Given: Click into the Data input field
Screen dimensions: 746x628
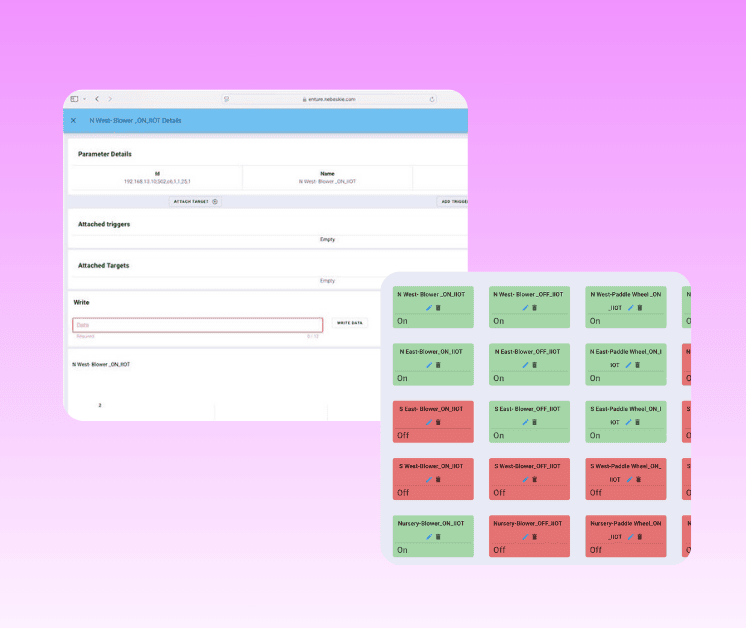Looking at the screenshot, I should click(x=197, y=325).
